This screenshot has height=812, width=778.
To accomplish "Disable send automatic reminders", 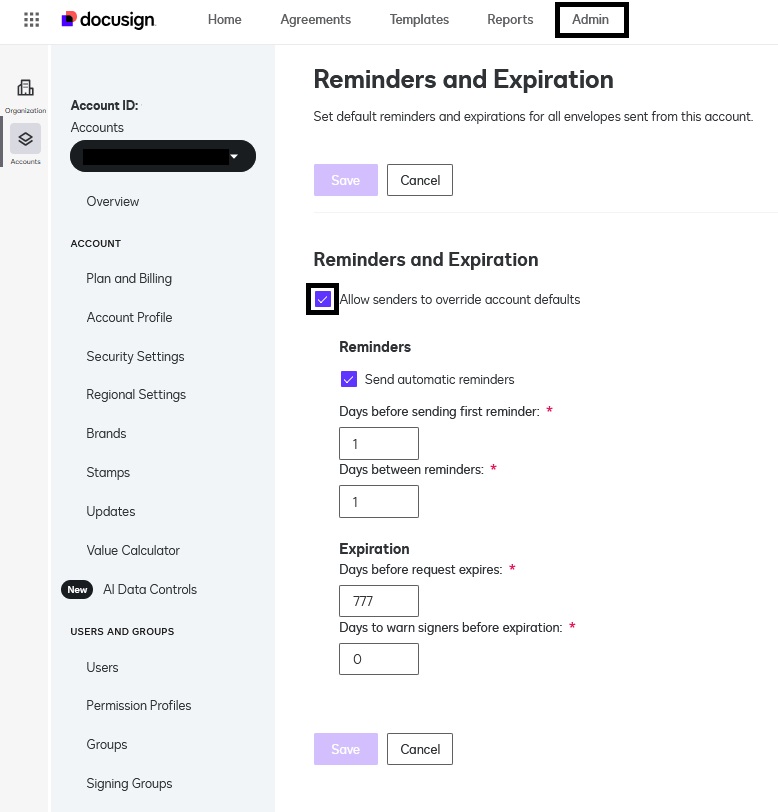I will click(x=349, y=379).
